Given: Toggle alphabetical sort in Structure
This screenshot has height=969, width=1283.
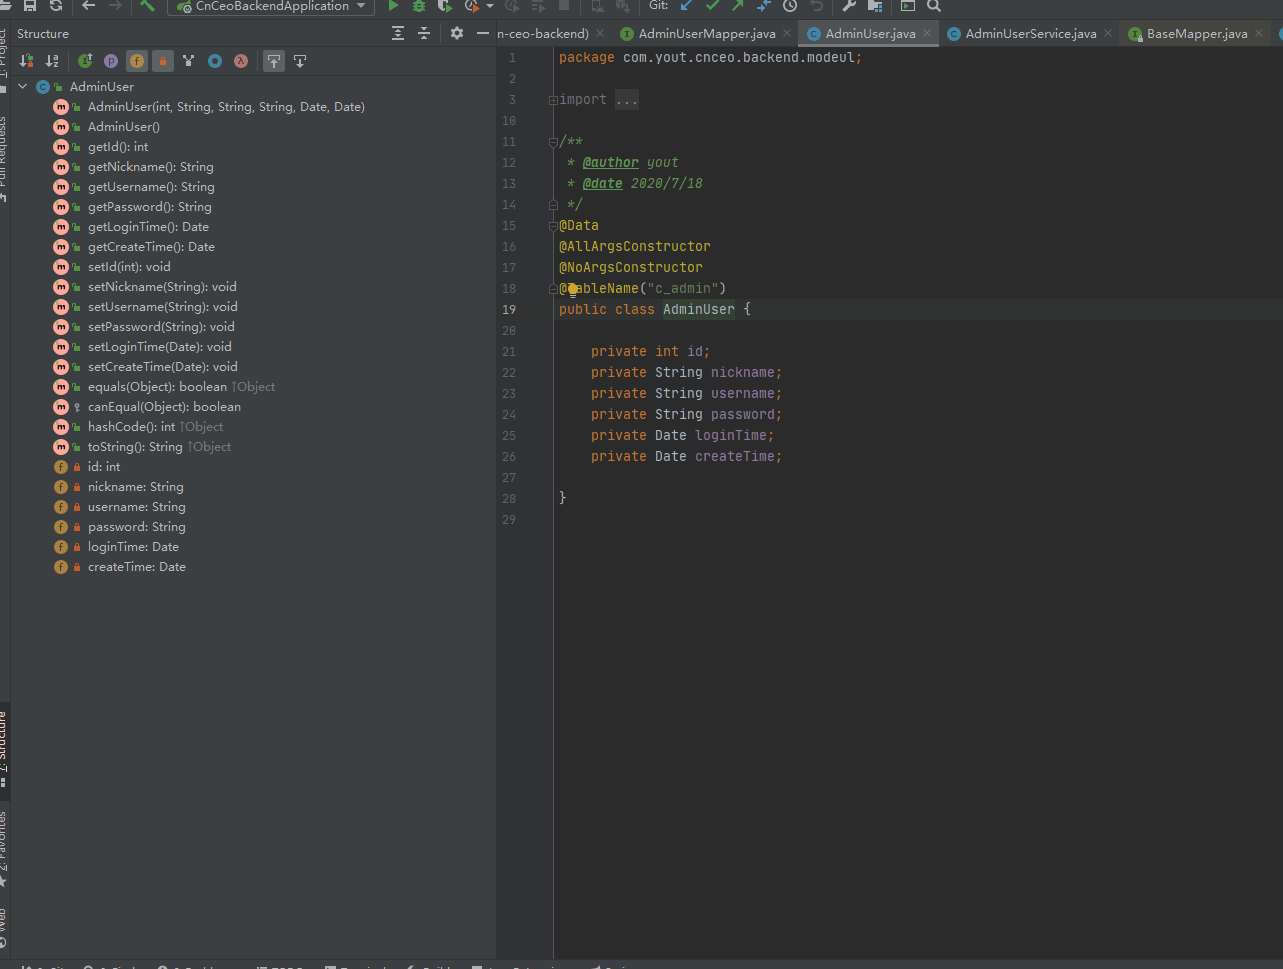Looking at the screenshot, I should coord(52,61).
